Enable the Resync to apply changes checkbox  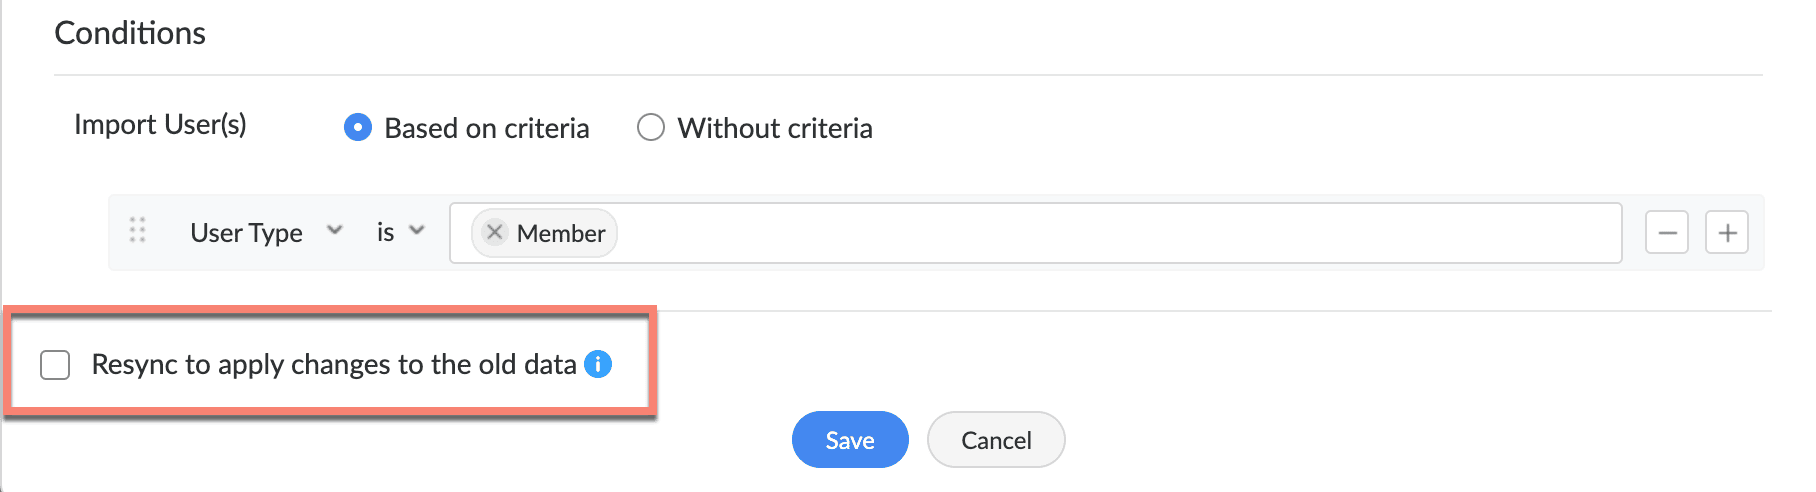click(55, 365)
